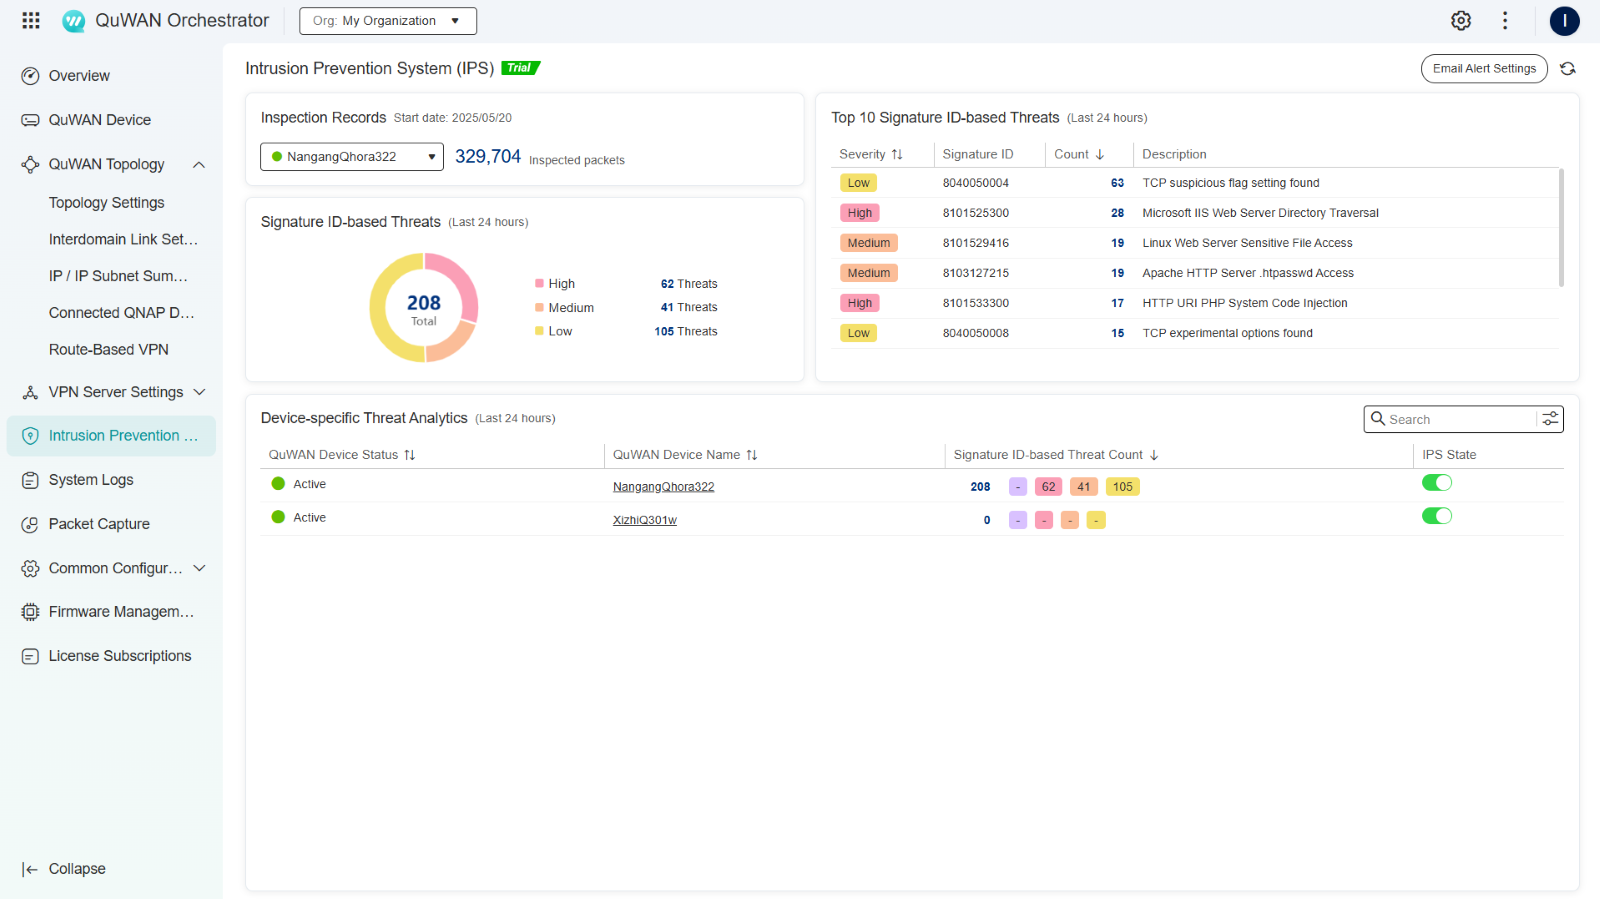Open Topology Settings menu item
This screenshot has width=1600, height=899.
pos(107,203)
